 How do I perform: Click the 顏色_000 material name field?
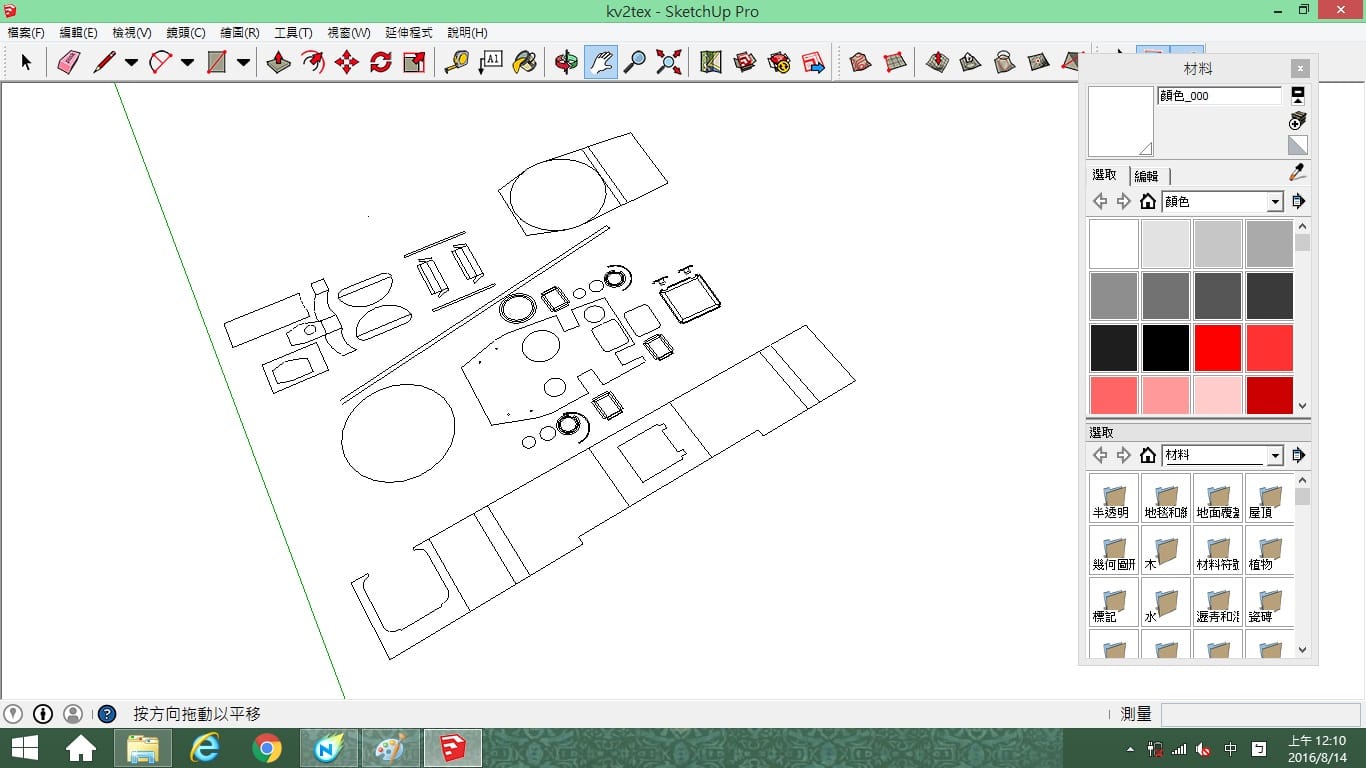click(1219, 96)
